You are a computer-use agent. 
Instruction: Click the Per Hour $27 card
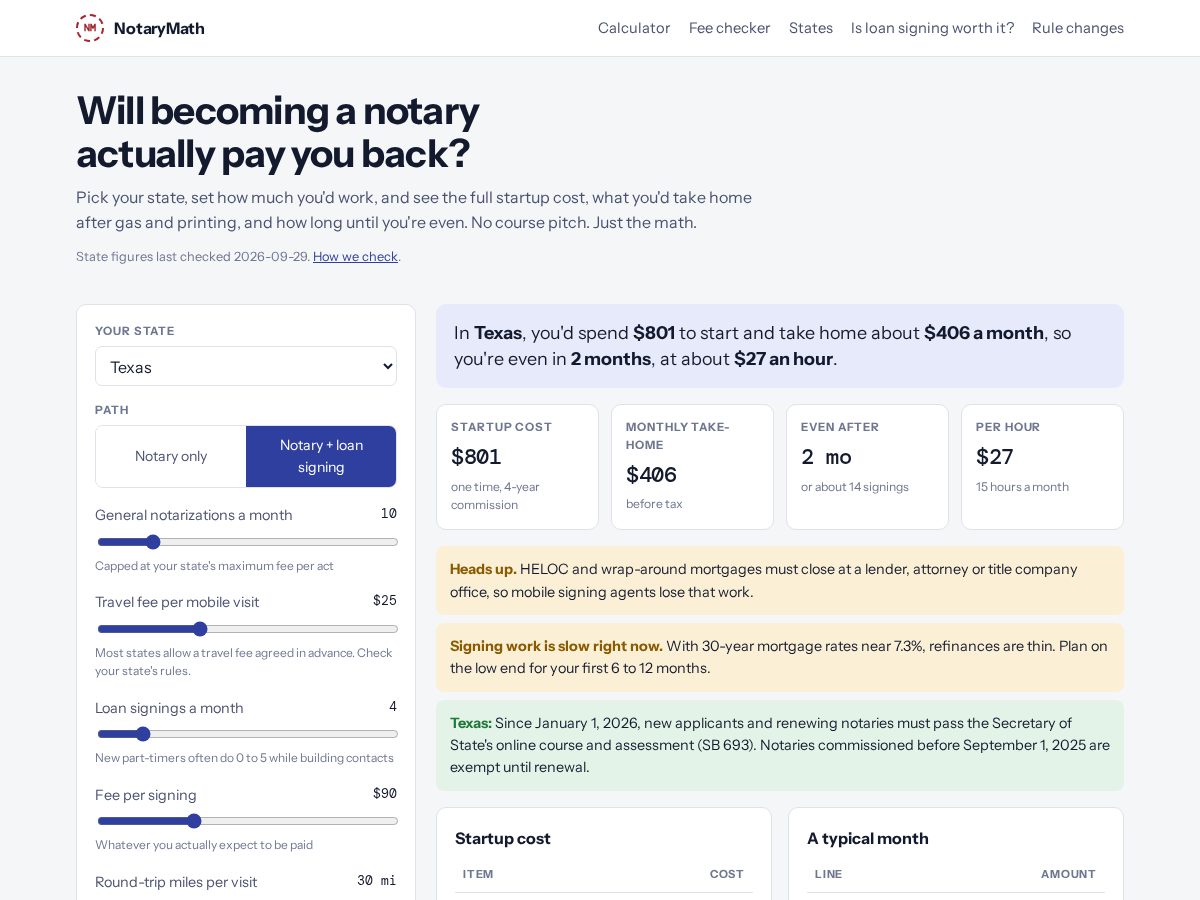tap(1042, 467)
